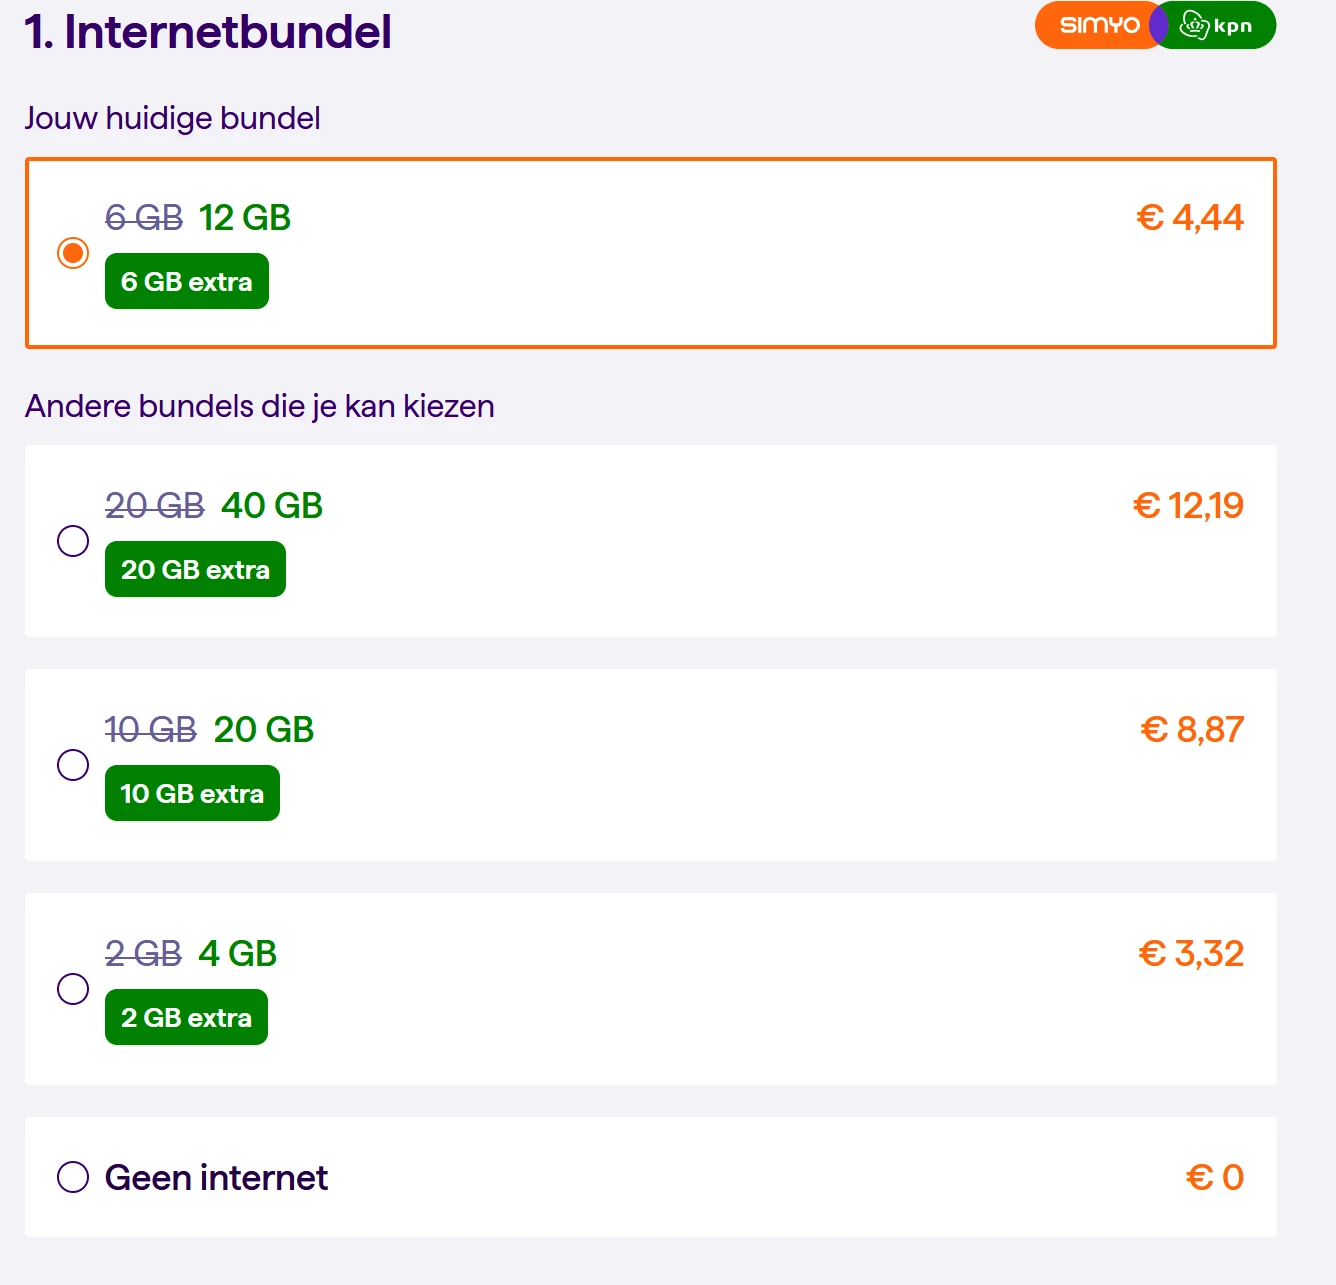
Task: Click the € 12,19 price label
Action: pos(1188,506)
